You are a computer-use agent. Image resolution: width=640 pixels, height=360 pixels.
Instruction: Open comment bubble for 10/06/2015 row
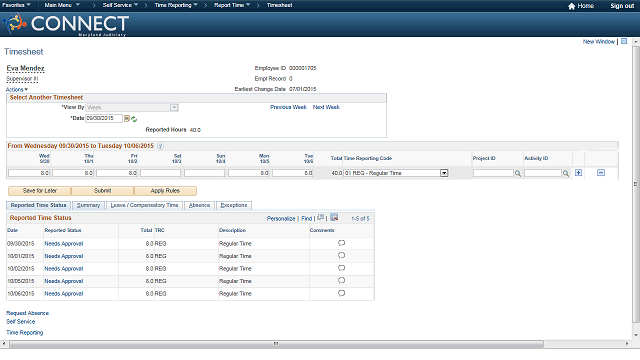pyautogui.click(x=341, y=293)
